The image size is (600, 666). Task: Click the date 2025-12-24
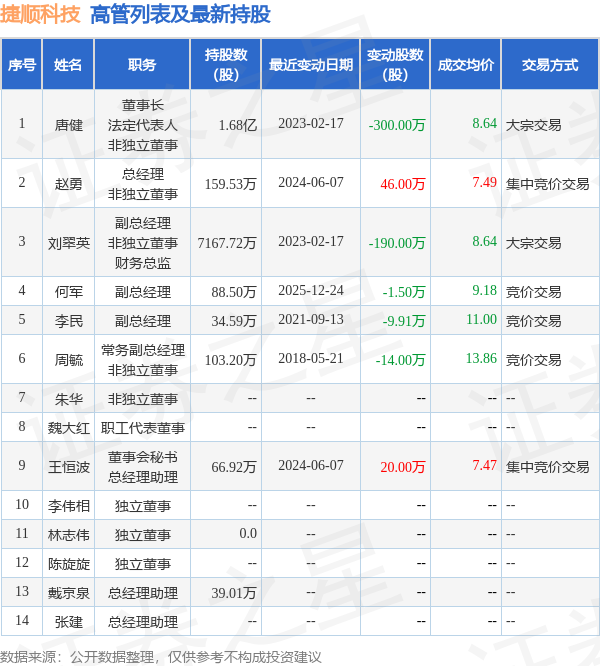click(311, 291)
